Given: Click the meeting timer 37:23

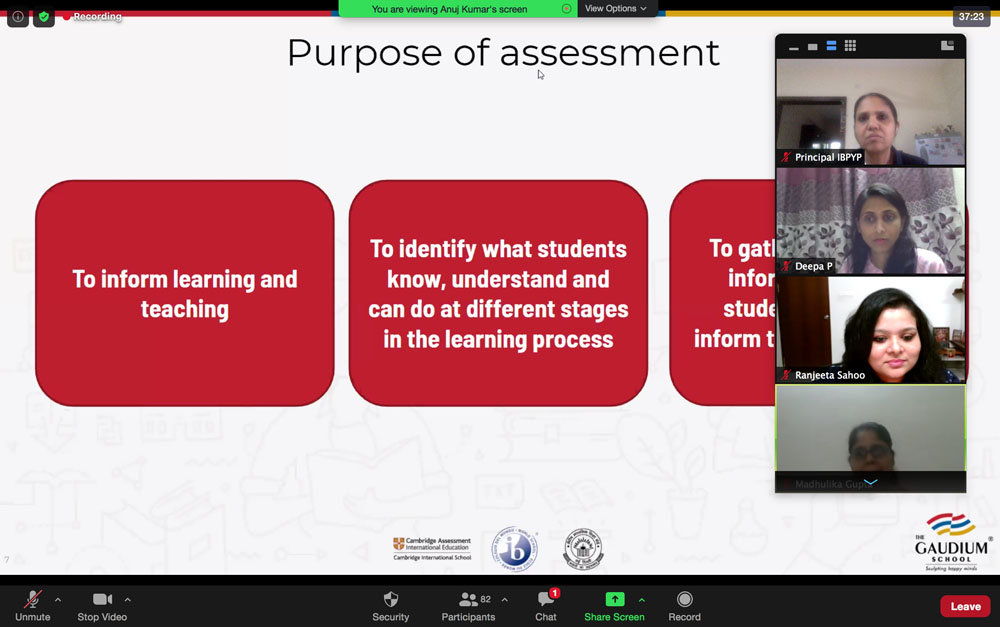Looking at the screenshot, I should click(x=971, y=17).
